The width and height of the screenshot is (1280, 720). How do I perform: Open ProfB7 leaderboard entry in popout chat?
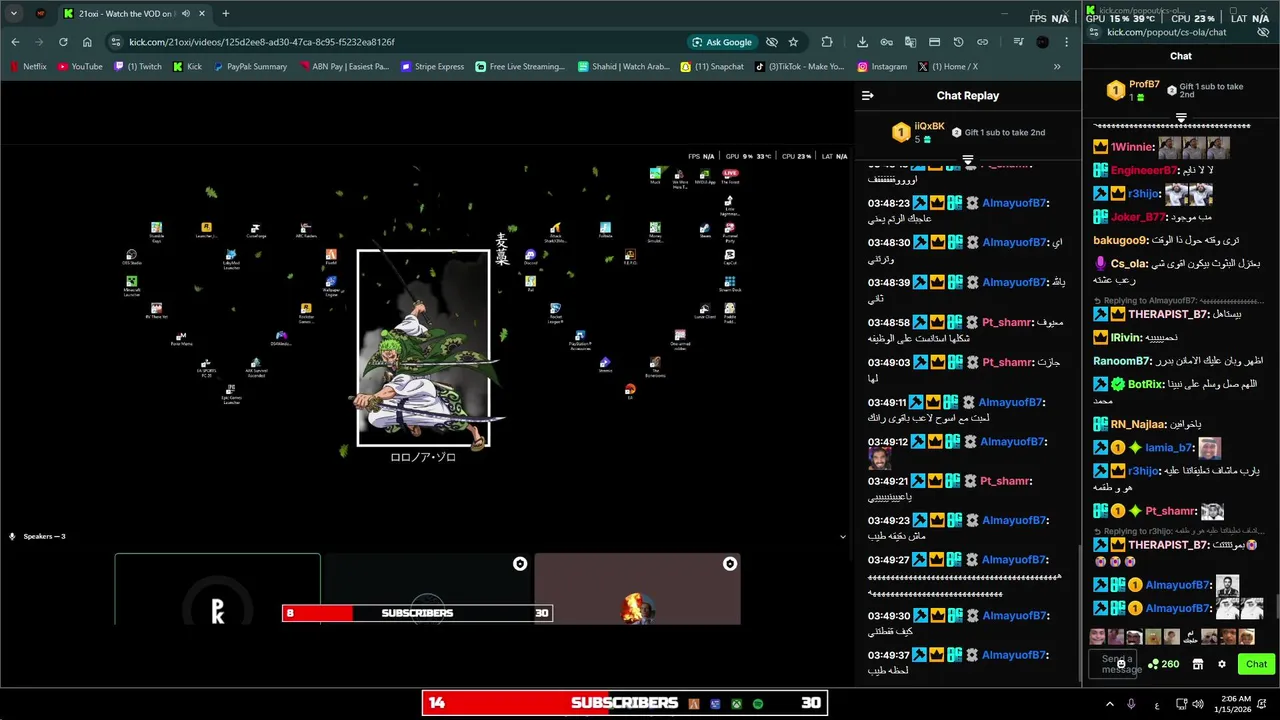1132,90
